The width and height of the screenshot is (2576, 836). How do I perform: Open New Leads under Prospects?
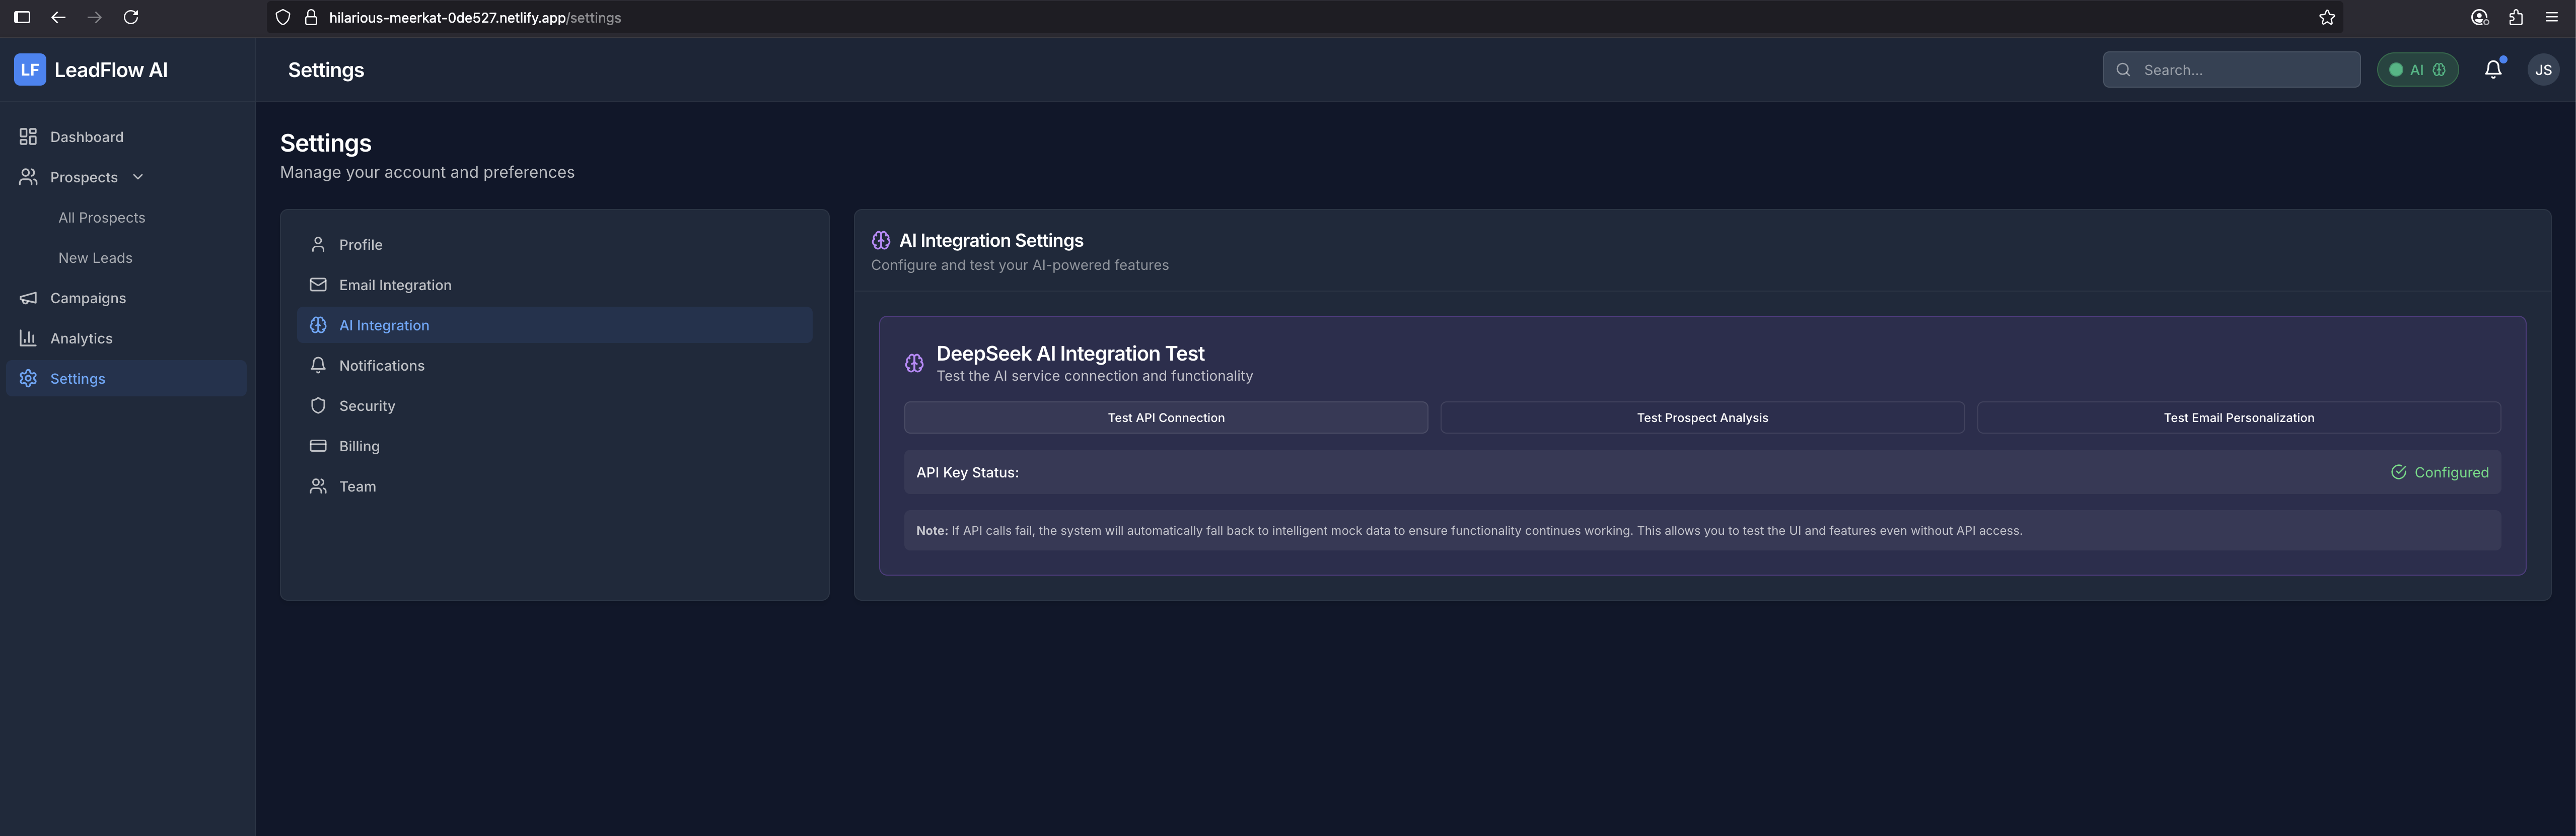tap(95, 258)
